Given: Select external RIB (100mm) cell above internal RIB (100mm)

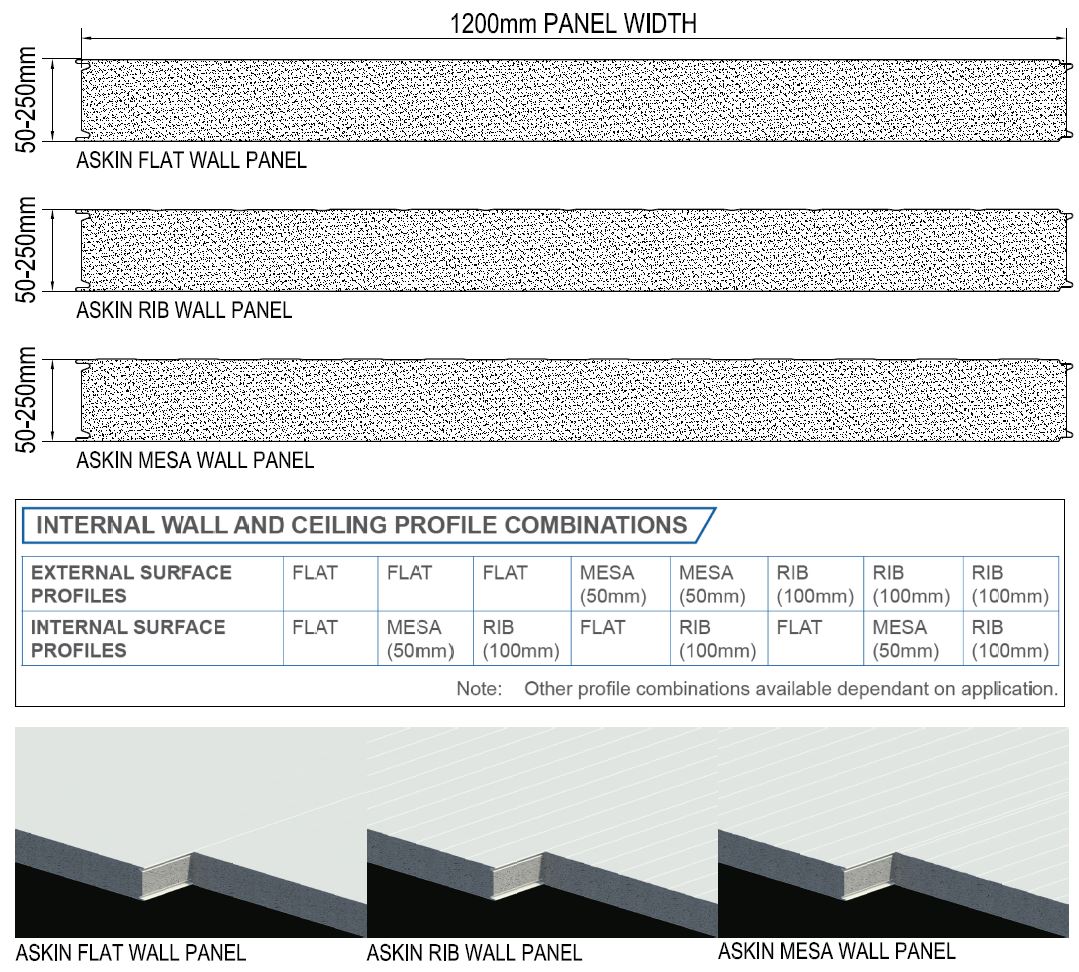Looking at the screenshot, I should pyautogui.click(x=1011, y=584).
